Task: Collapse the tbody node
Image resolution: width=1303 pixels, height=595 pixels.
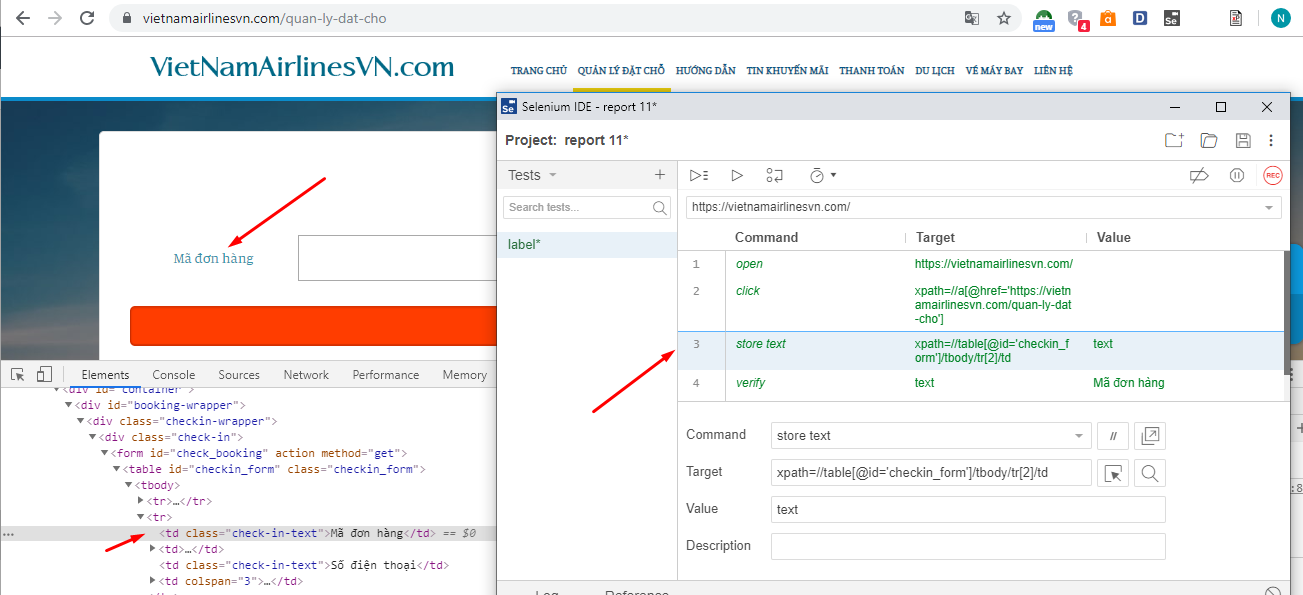Action: (x=129, y=485)
